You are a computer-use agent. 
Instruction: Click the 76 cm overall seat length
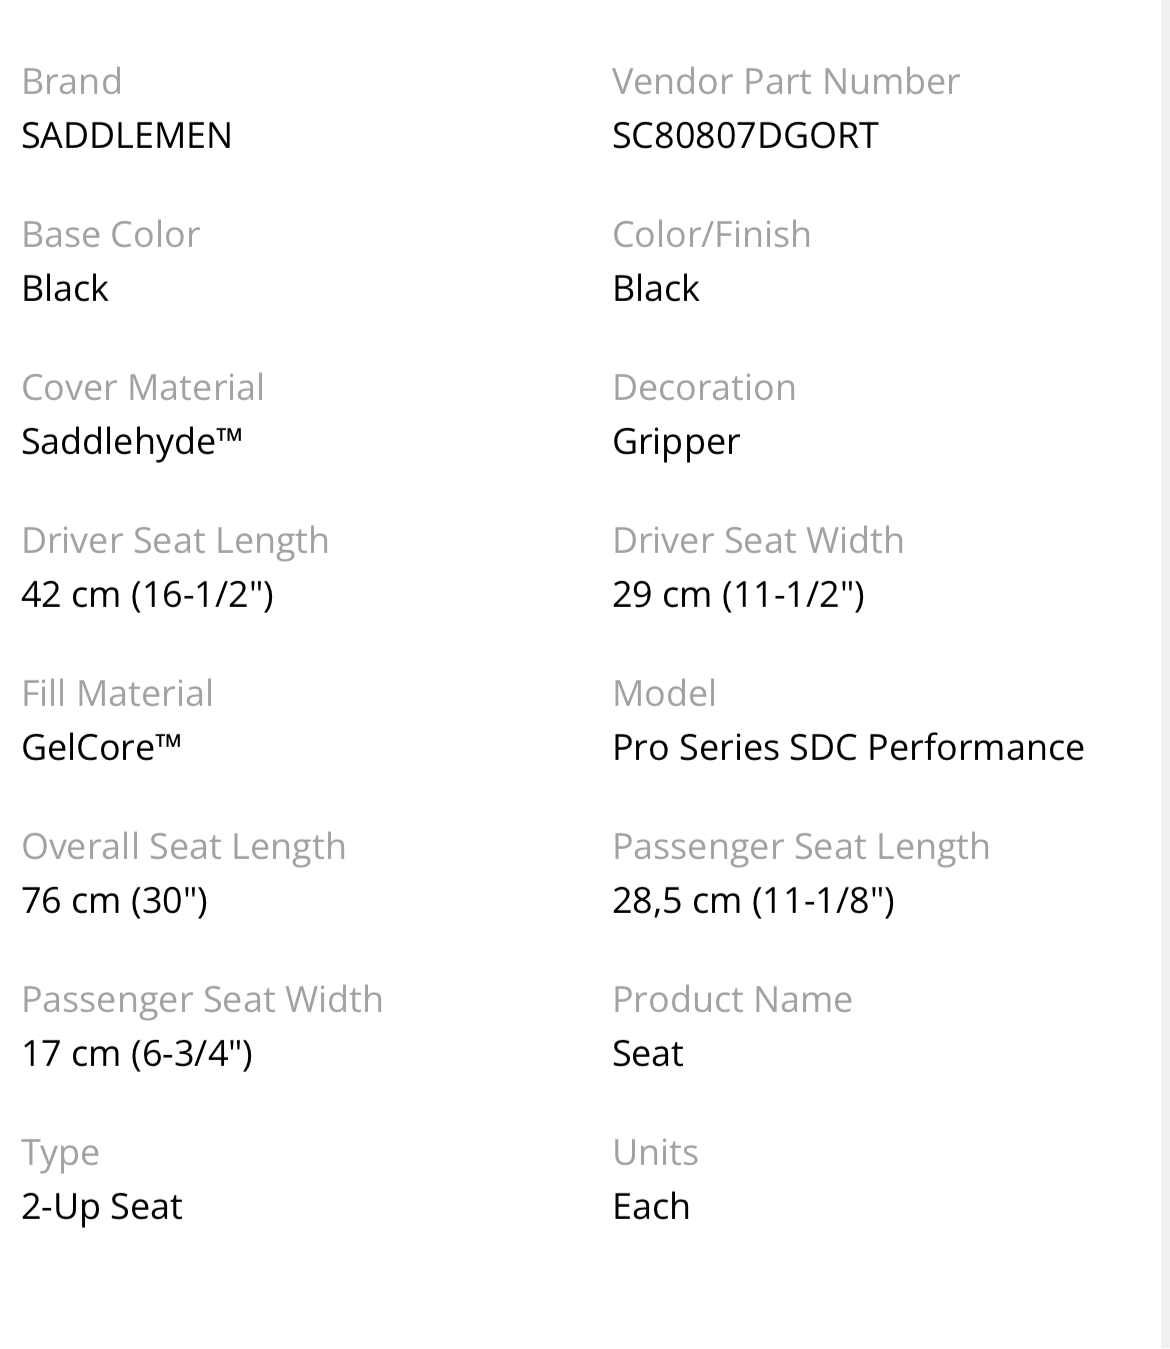tap(114, 900)
